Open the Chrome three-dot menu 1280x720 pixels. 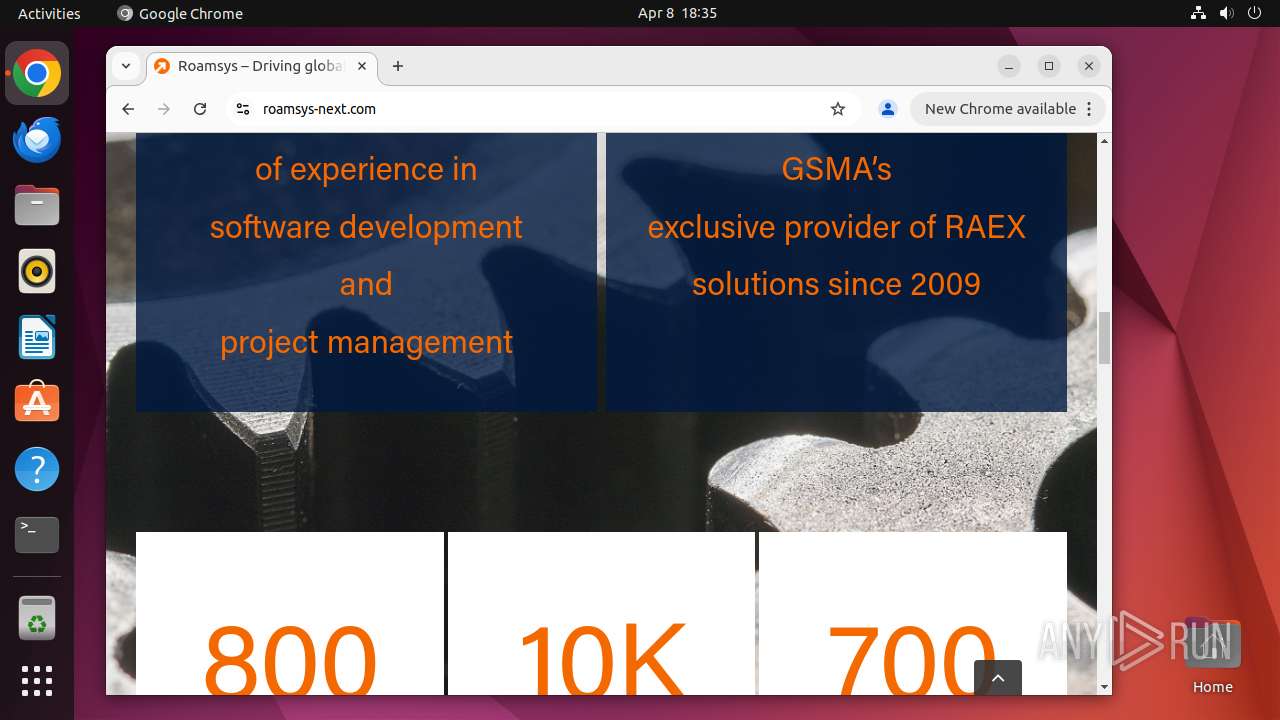click(x=1090, y=109)
